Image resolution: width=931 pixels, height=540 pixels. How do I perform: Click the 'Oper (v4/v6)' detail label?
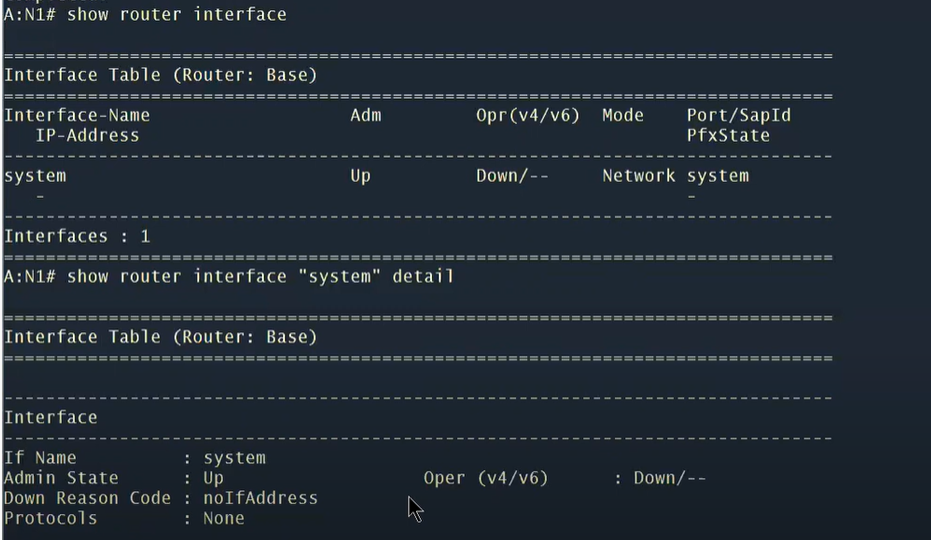[486, 478]
